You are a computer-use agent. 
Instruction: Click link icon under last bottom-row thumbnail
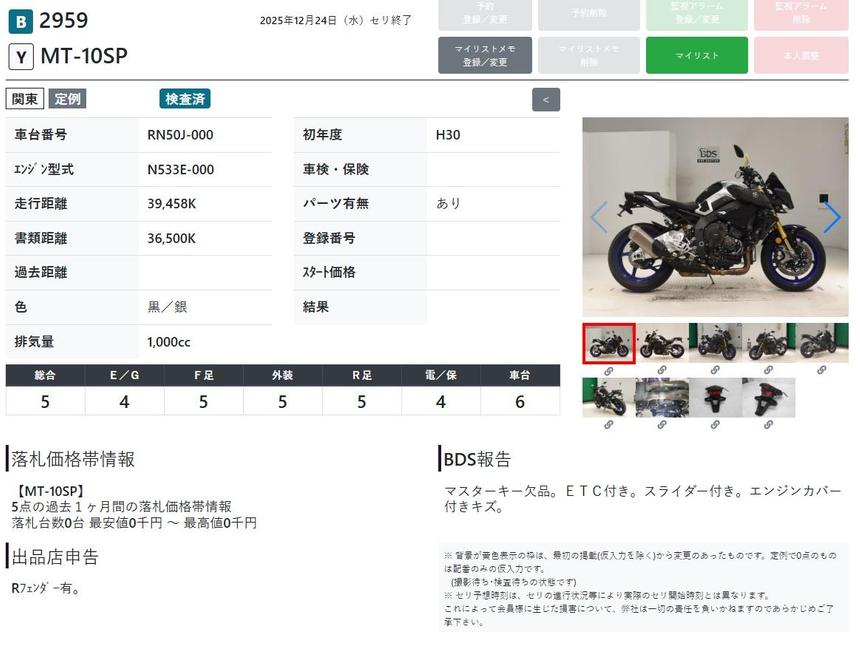768,425
